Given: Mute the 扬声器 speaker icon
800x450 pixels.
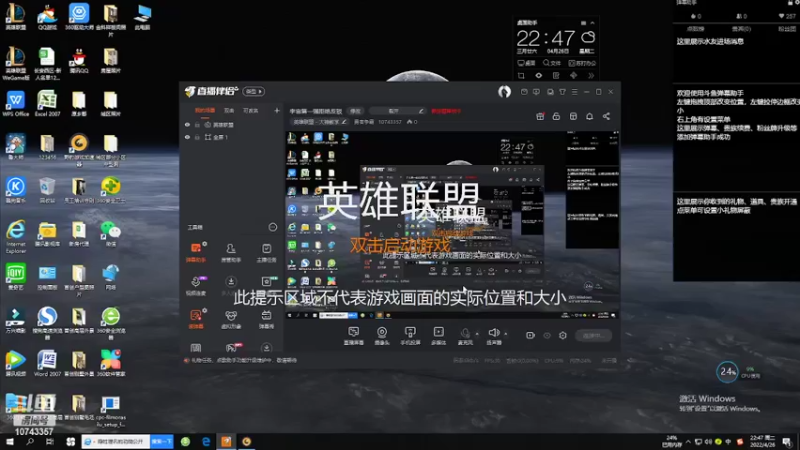Looking at the screenshot, I should coord(493,333).
